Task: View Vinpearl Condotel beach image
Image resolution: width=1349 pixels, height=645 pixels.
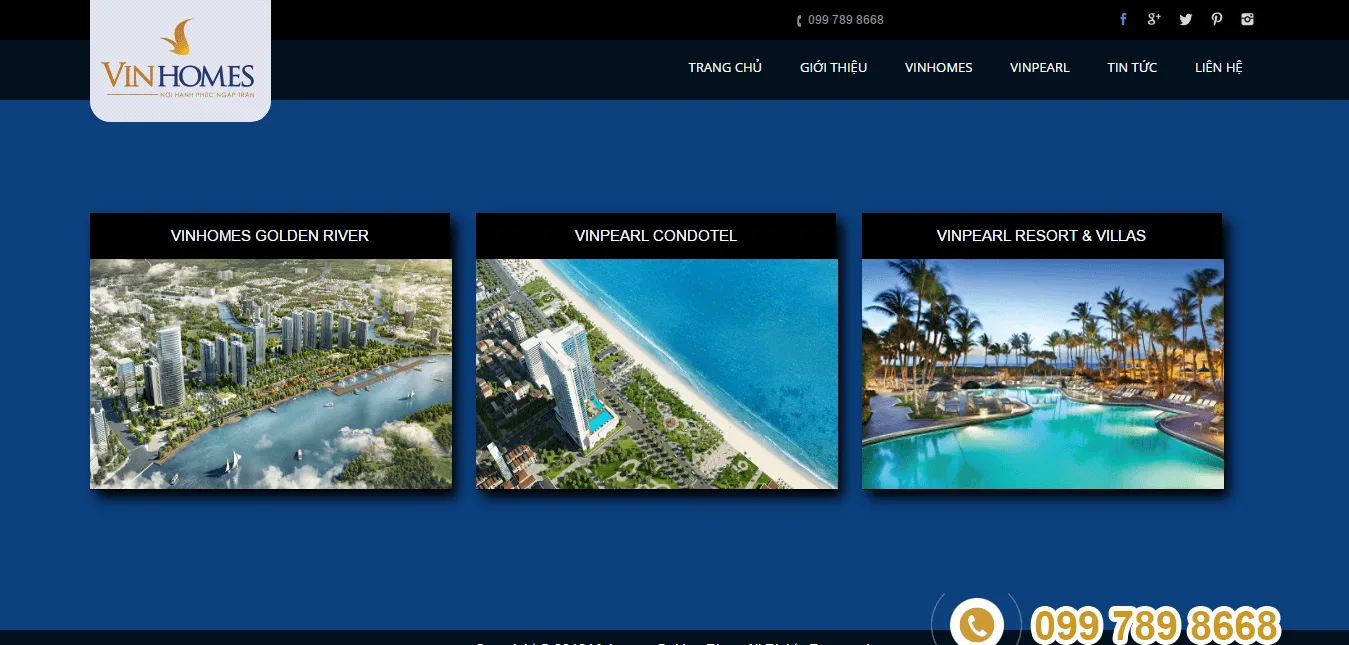Action: [657, 374]
